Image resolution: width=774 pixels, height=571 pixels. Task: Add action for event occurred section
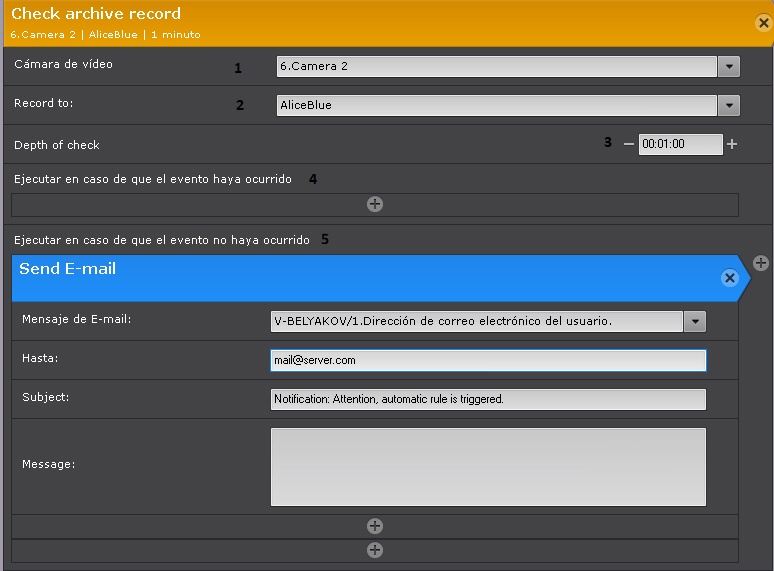pyautogui.click(x=375, y=204)
